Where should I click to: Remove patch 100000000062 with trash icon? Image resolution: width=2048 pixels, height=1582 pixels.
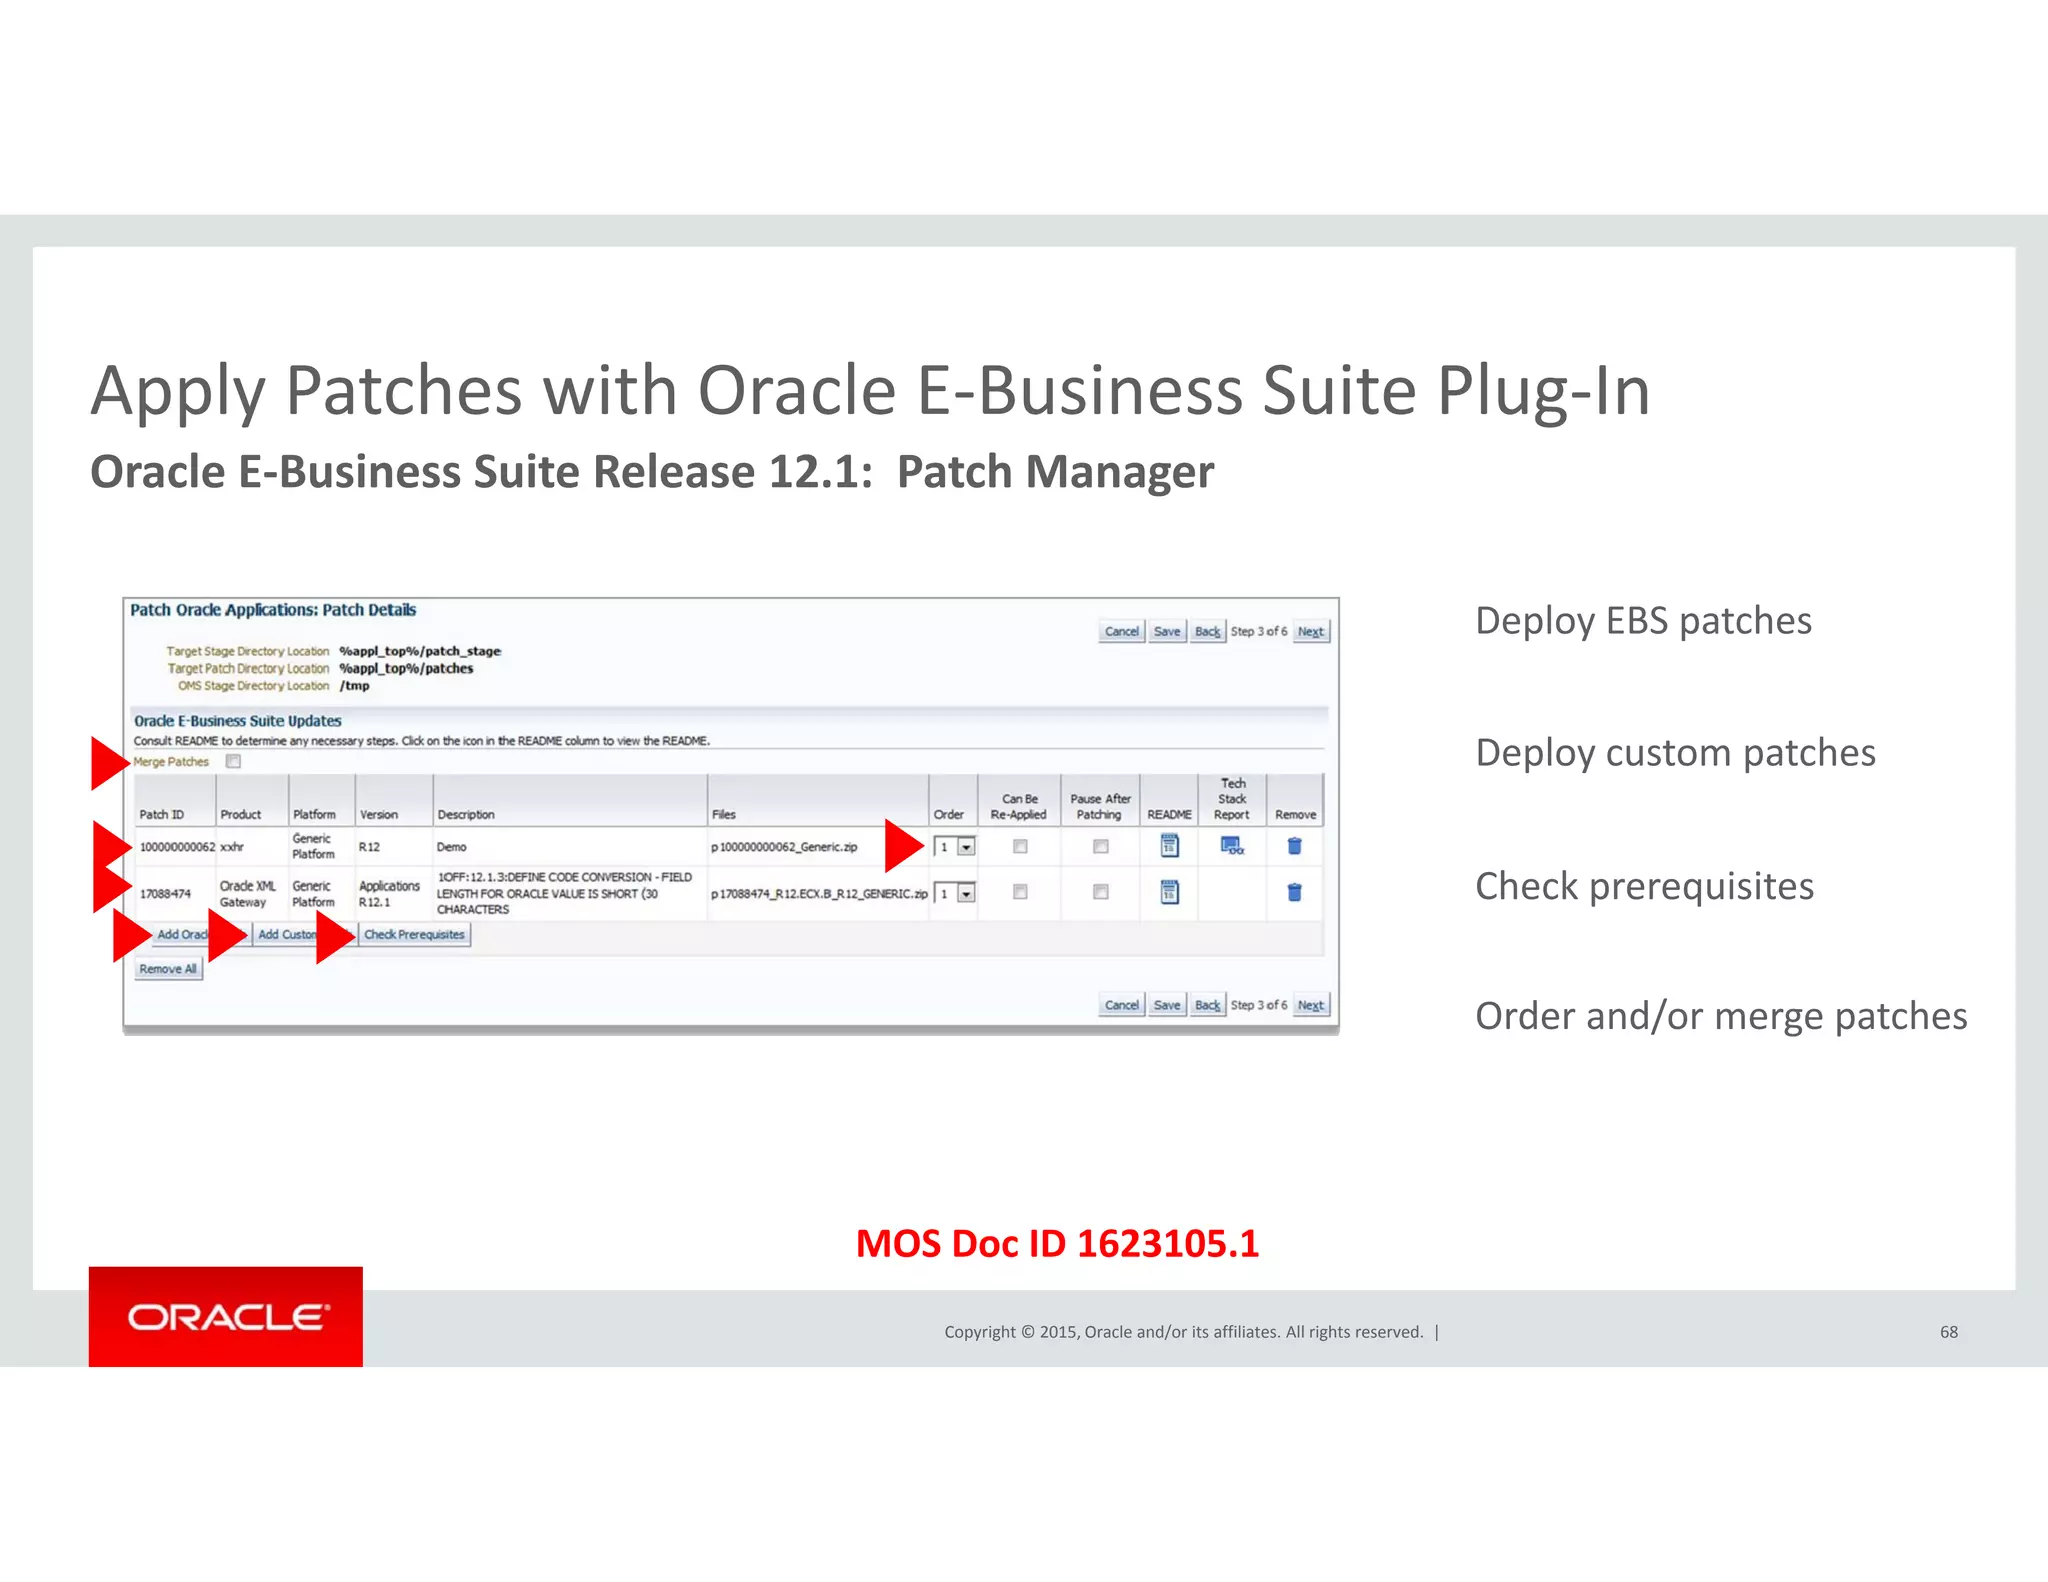1294,846
